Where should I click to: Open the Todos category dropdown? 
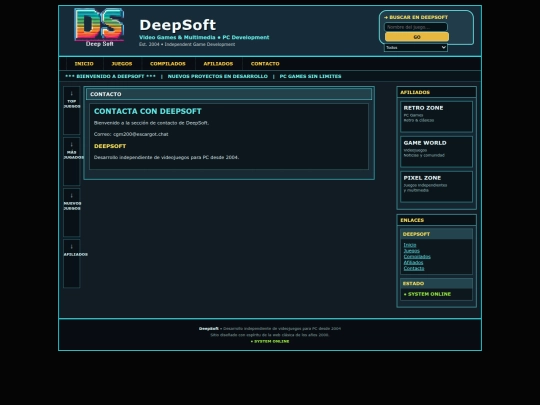coord(416,48)
